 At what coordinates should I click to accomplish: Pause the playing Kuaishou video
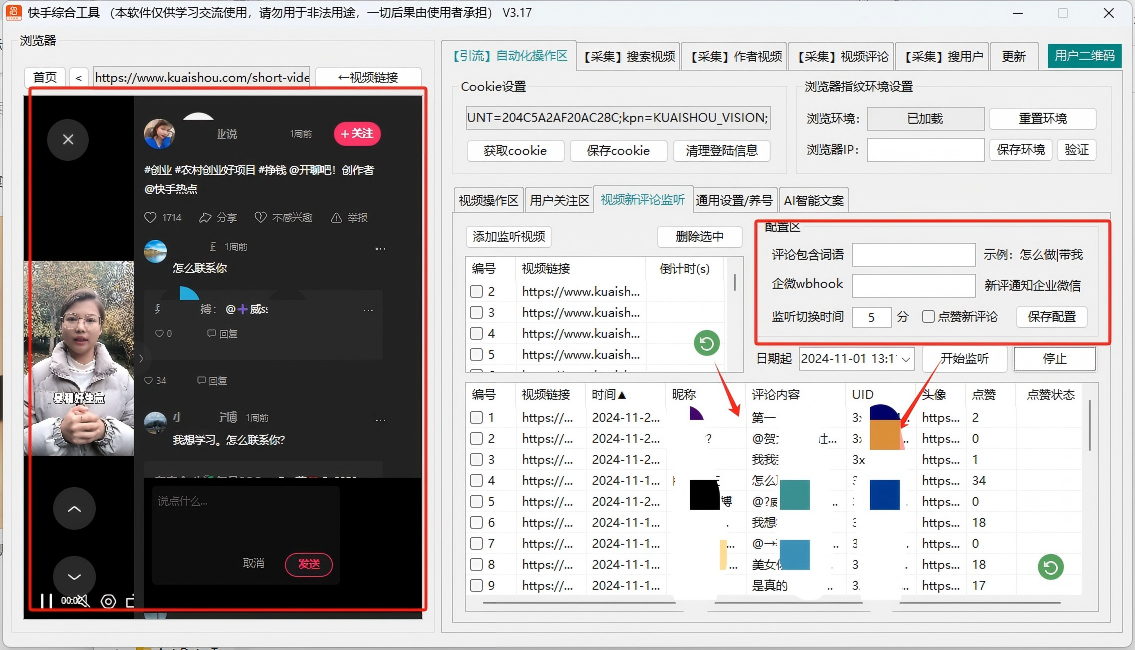(46, 601)
